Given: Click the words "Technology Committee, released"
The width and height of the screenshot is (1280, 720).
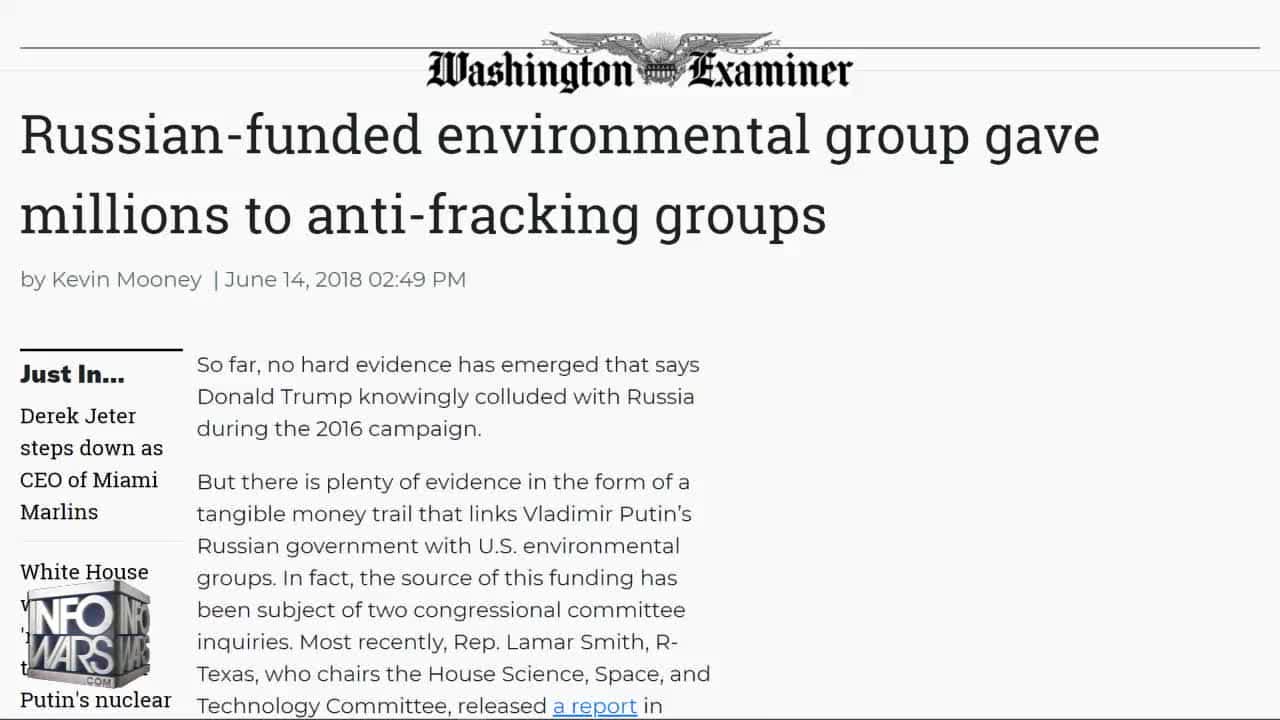Looking at the screenshot, I should (x=371, y=706).
